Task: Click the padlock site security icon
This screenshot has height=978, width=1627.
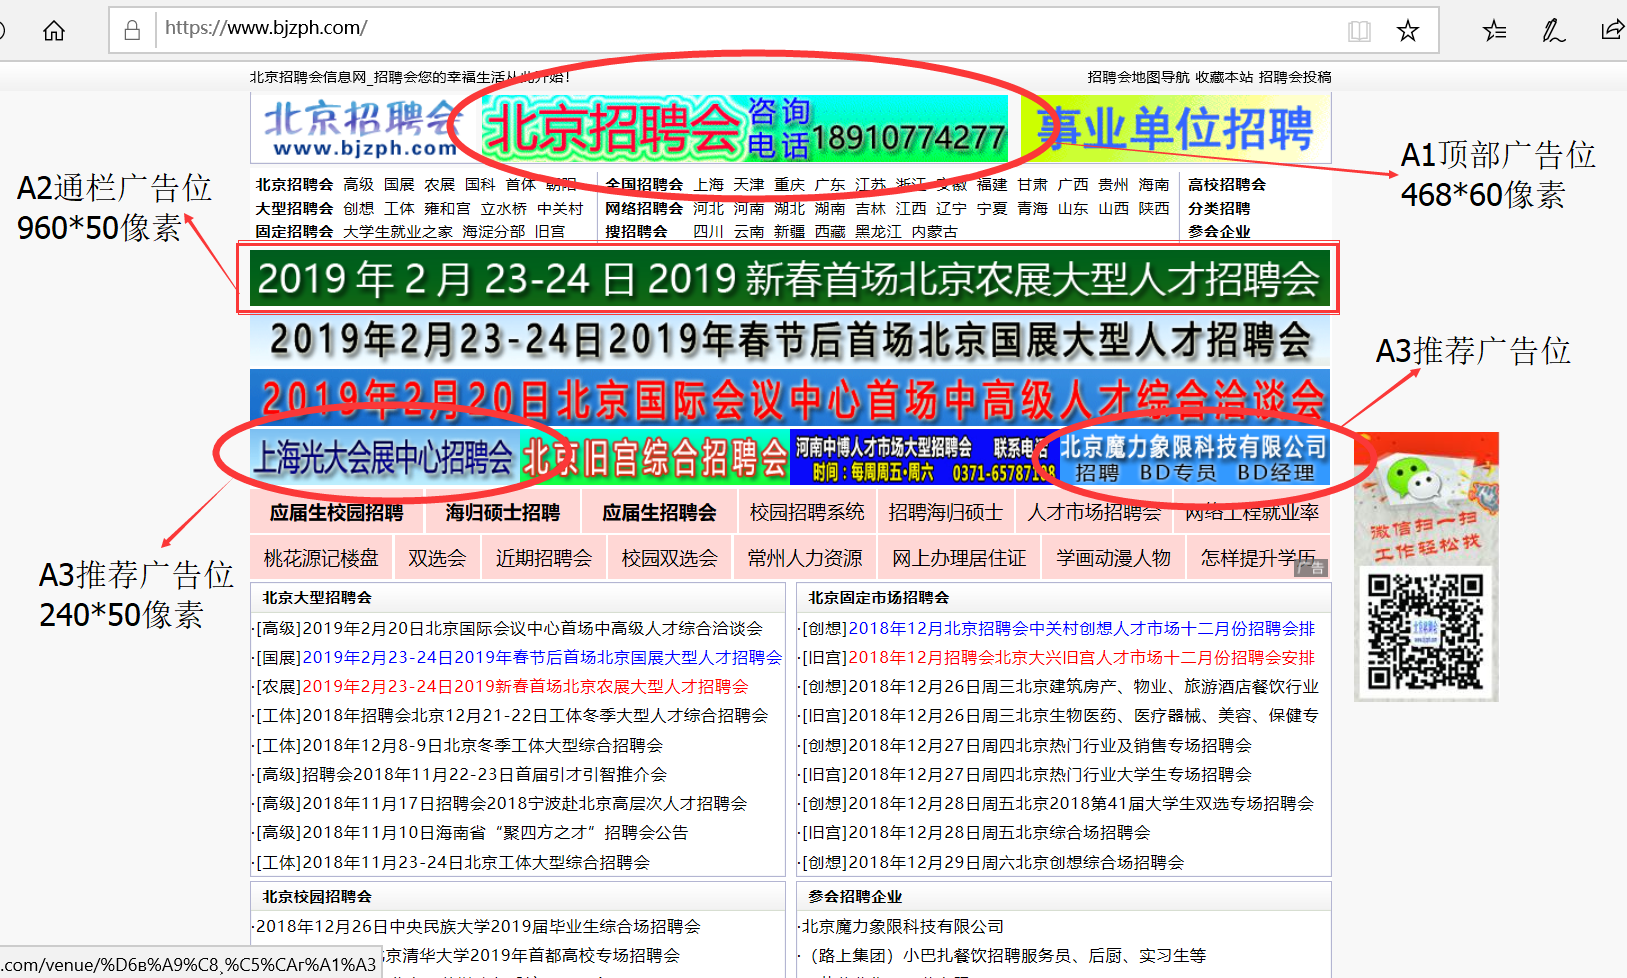Action: coord(132,31)
